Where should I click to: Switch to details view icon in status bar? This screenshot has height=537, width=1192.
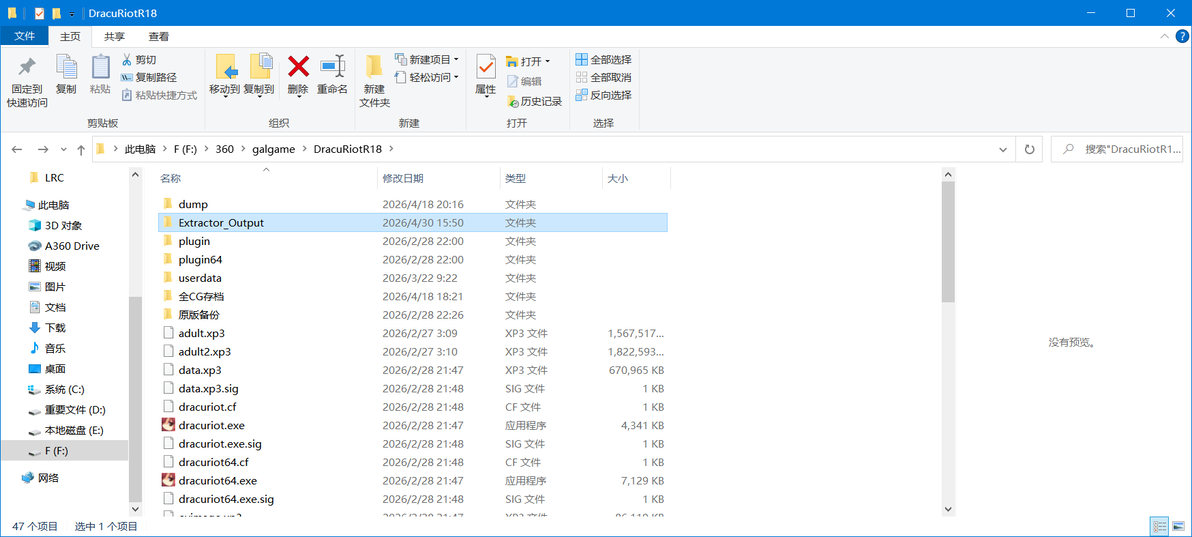1159,526
